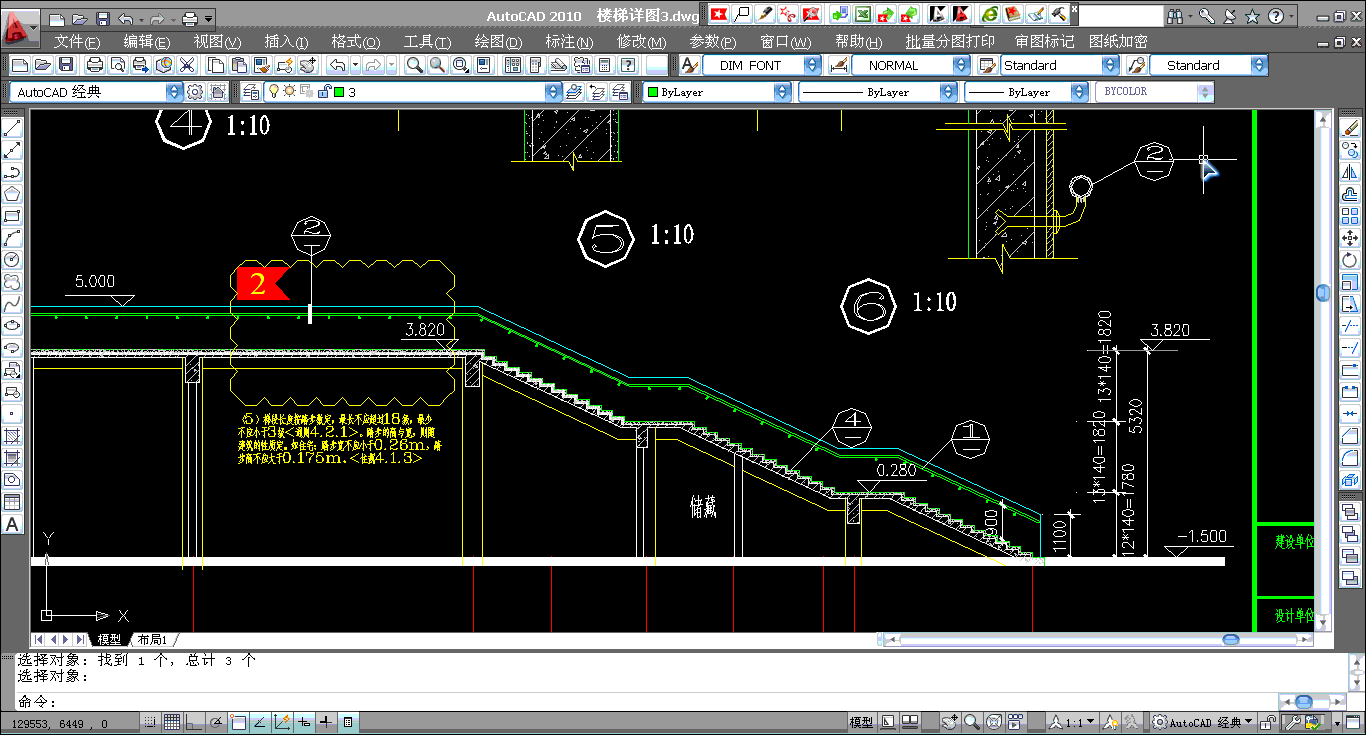1366x735 pixels.
Task: Open the 绘图(D) menu
Action: (497, 42)
